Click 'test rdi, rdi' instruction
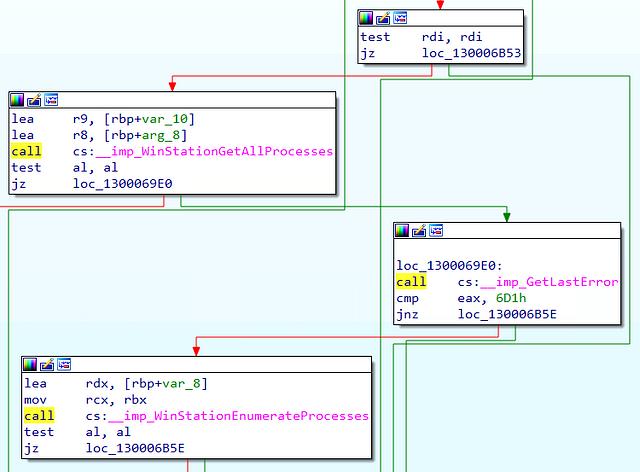Image resolution: width=640 pixels, height=472 pixels. click(421, 37)
